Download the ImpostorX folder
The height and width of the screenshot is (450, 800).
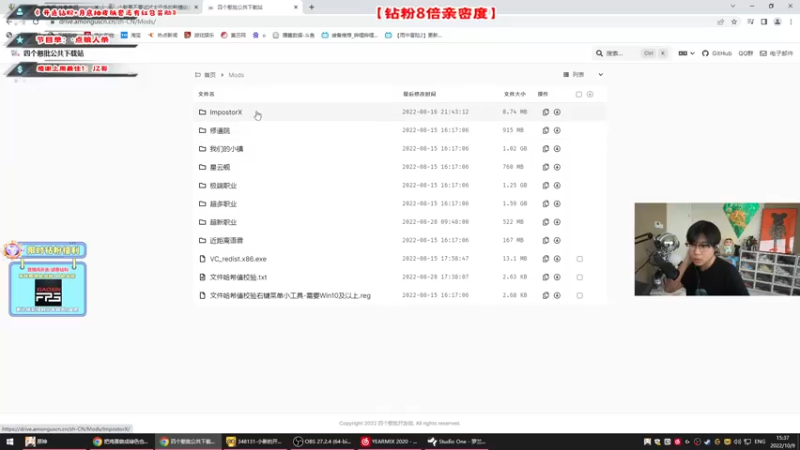coord(557,112)
